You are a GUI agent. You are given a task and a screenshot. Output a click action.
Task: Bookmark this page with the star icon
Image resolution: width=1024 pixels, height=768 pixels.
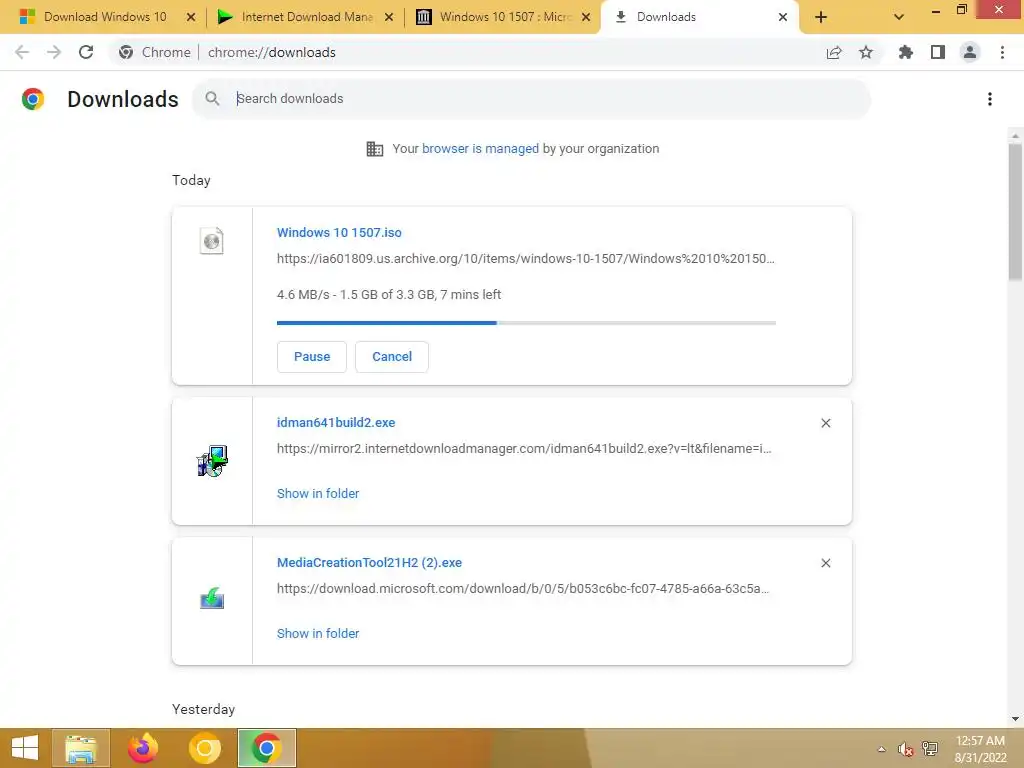(865, 52)
